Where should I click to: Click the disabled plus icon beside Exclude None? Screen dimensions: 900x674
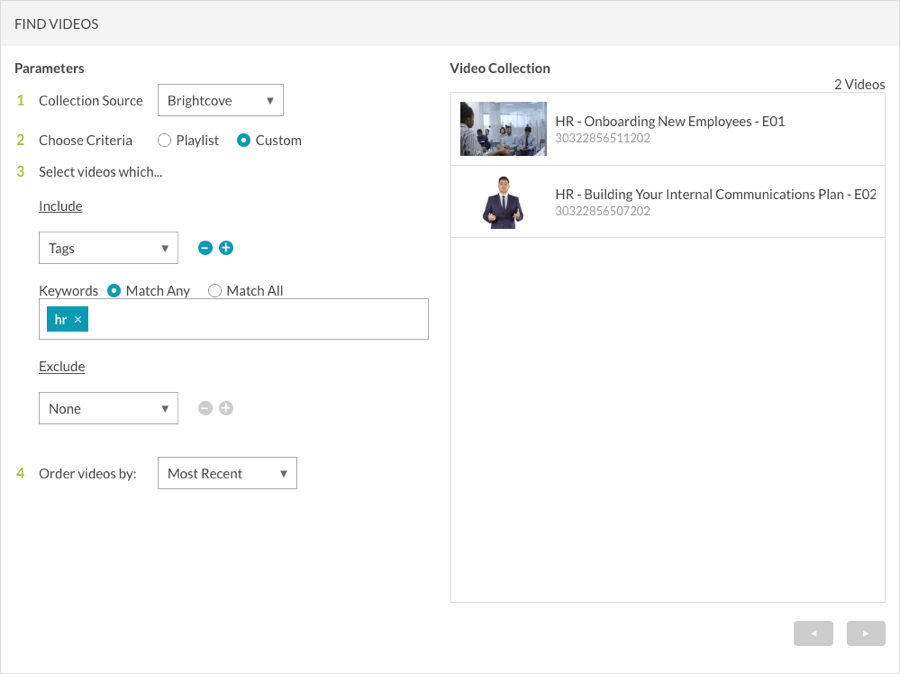click(226, 408)
